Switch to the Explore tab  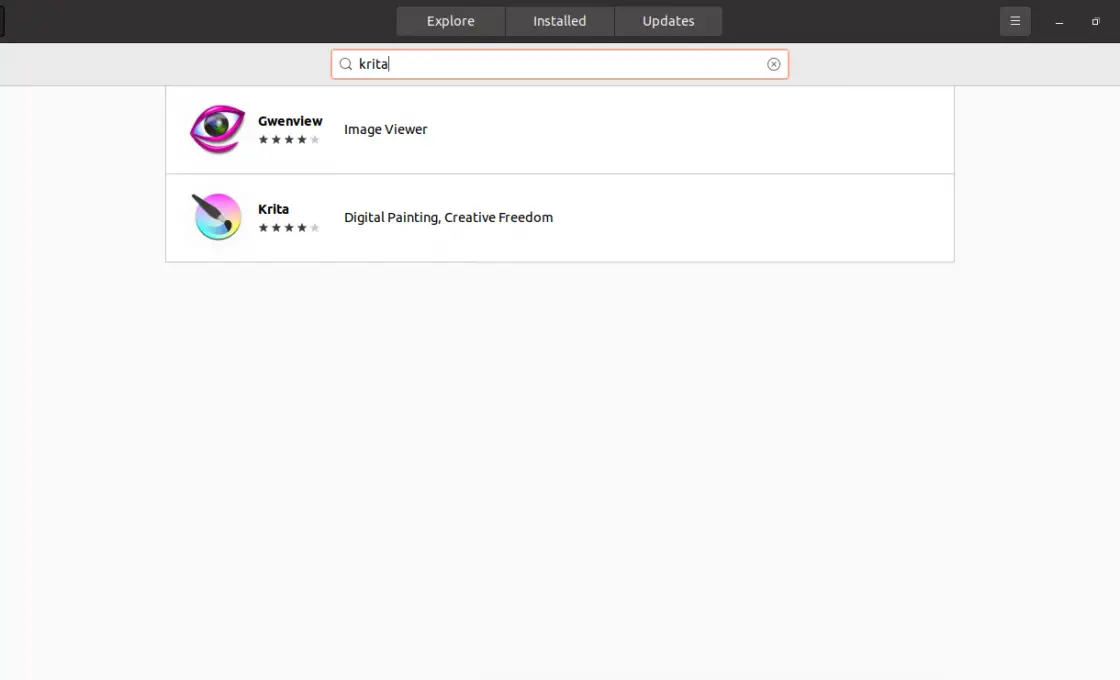pos(451,21)
